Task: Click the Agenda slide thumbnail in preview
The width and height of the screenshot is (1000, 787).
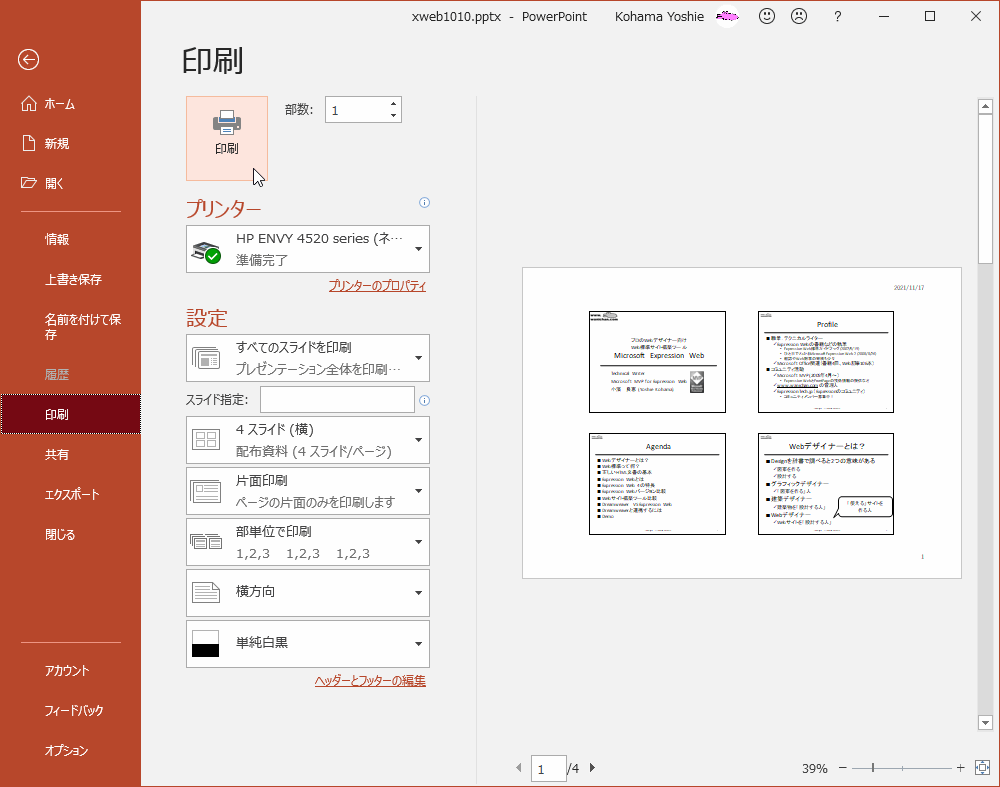Action: click(x=658, y=484)
